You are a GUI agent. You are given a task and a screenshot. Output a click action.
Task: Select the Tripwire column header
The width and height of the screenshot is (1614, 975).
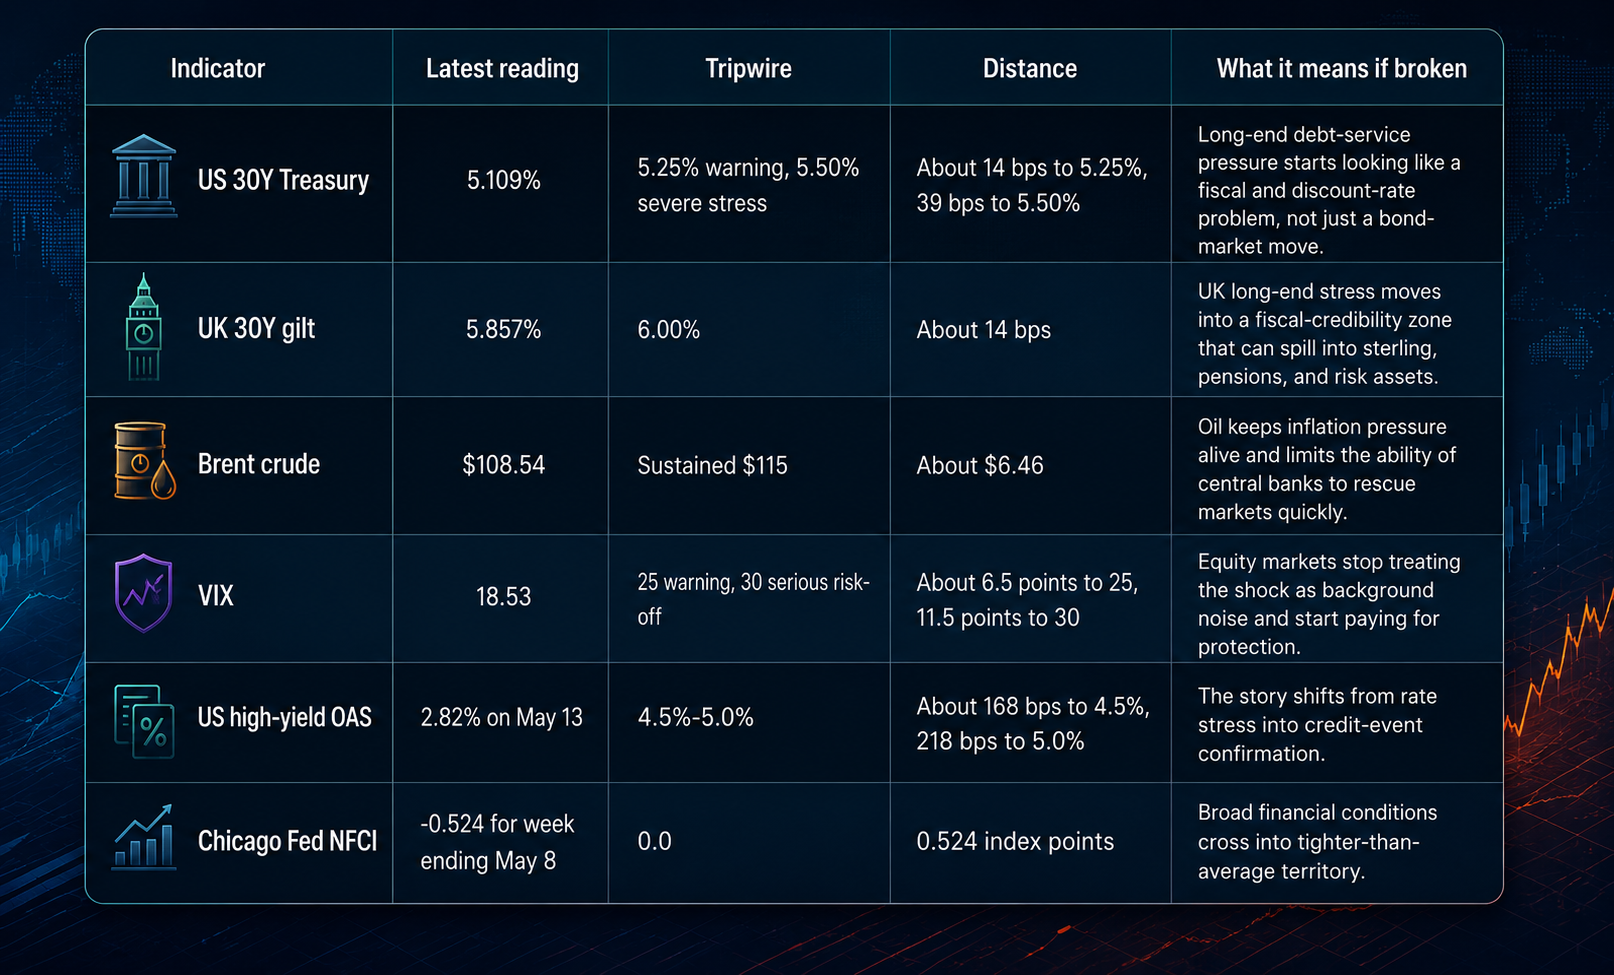click(748, 68)
